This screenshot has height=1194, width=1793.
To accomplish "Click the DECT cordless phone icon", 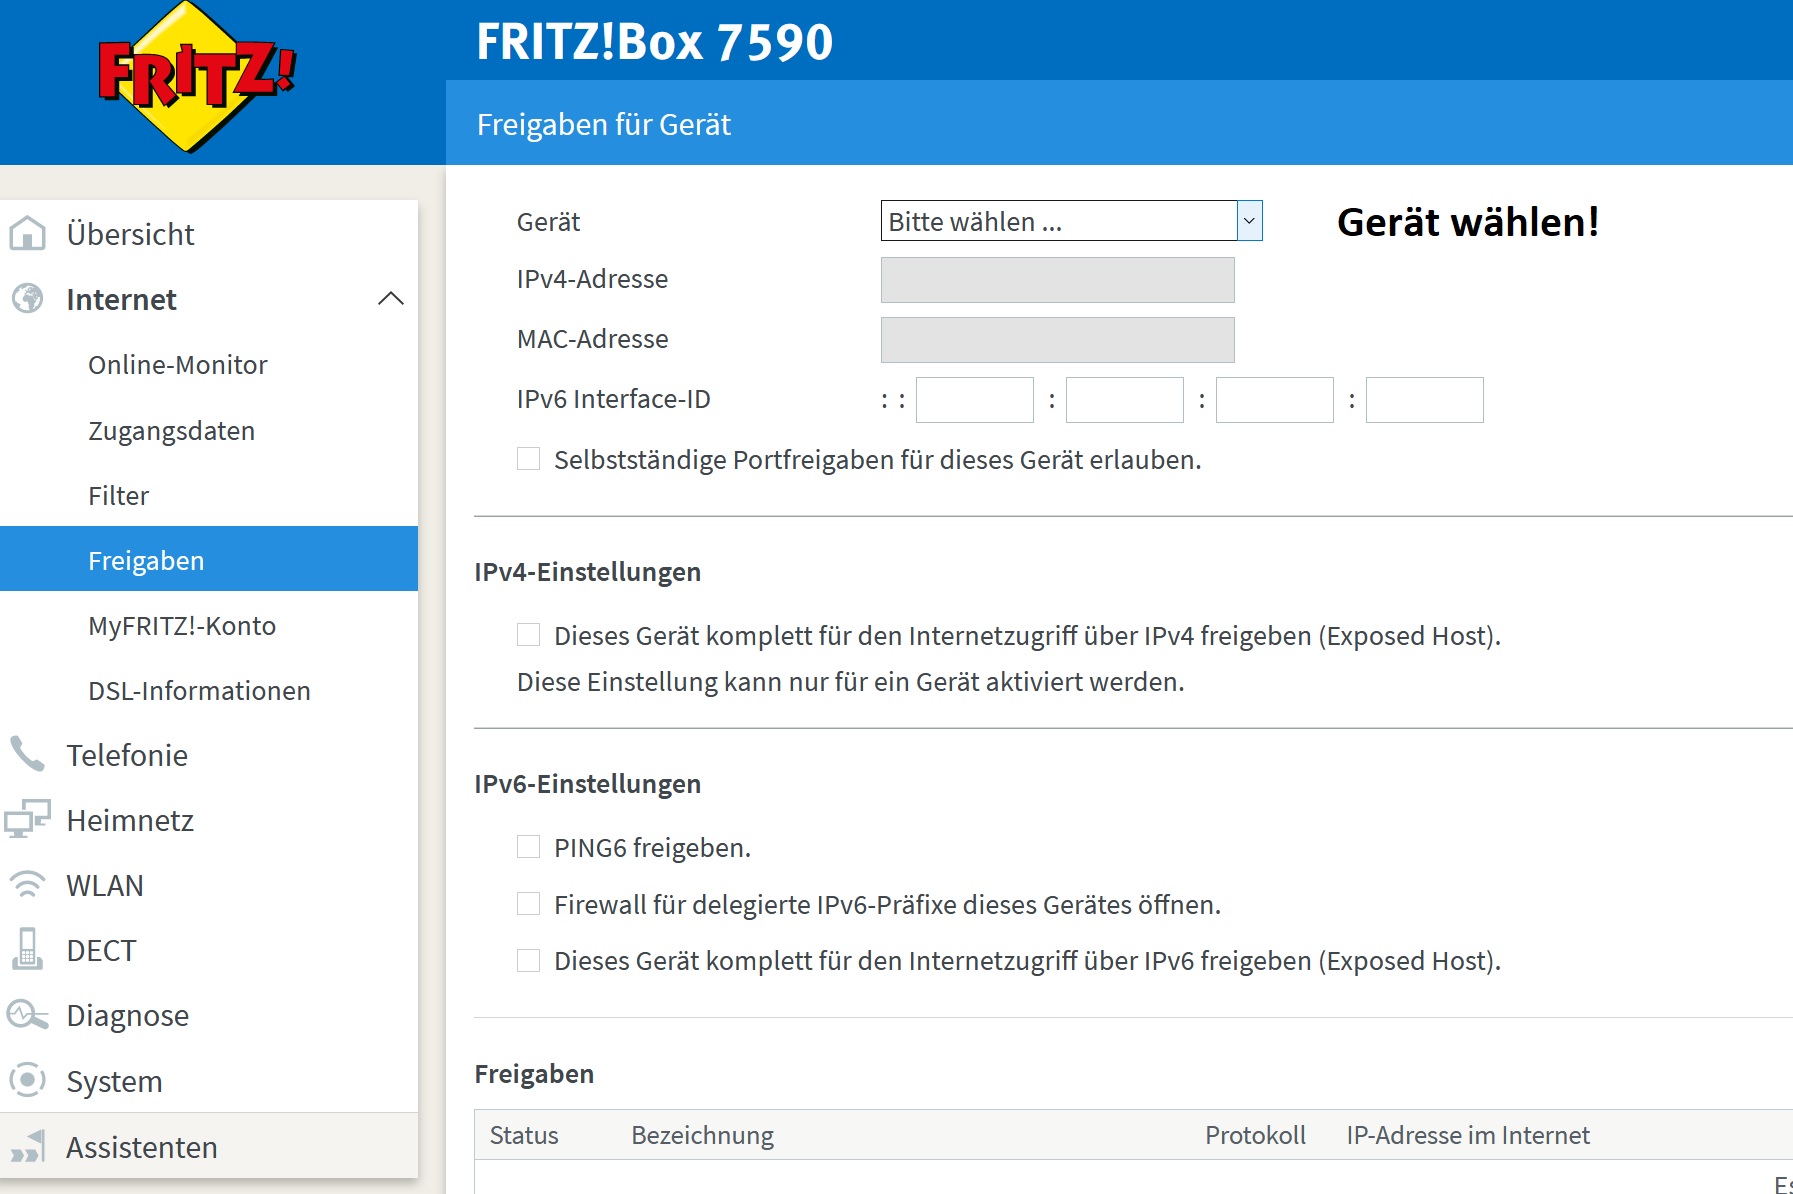I will tap(27, 949).
